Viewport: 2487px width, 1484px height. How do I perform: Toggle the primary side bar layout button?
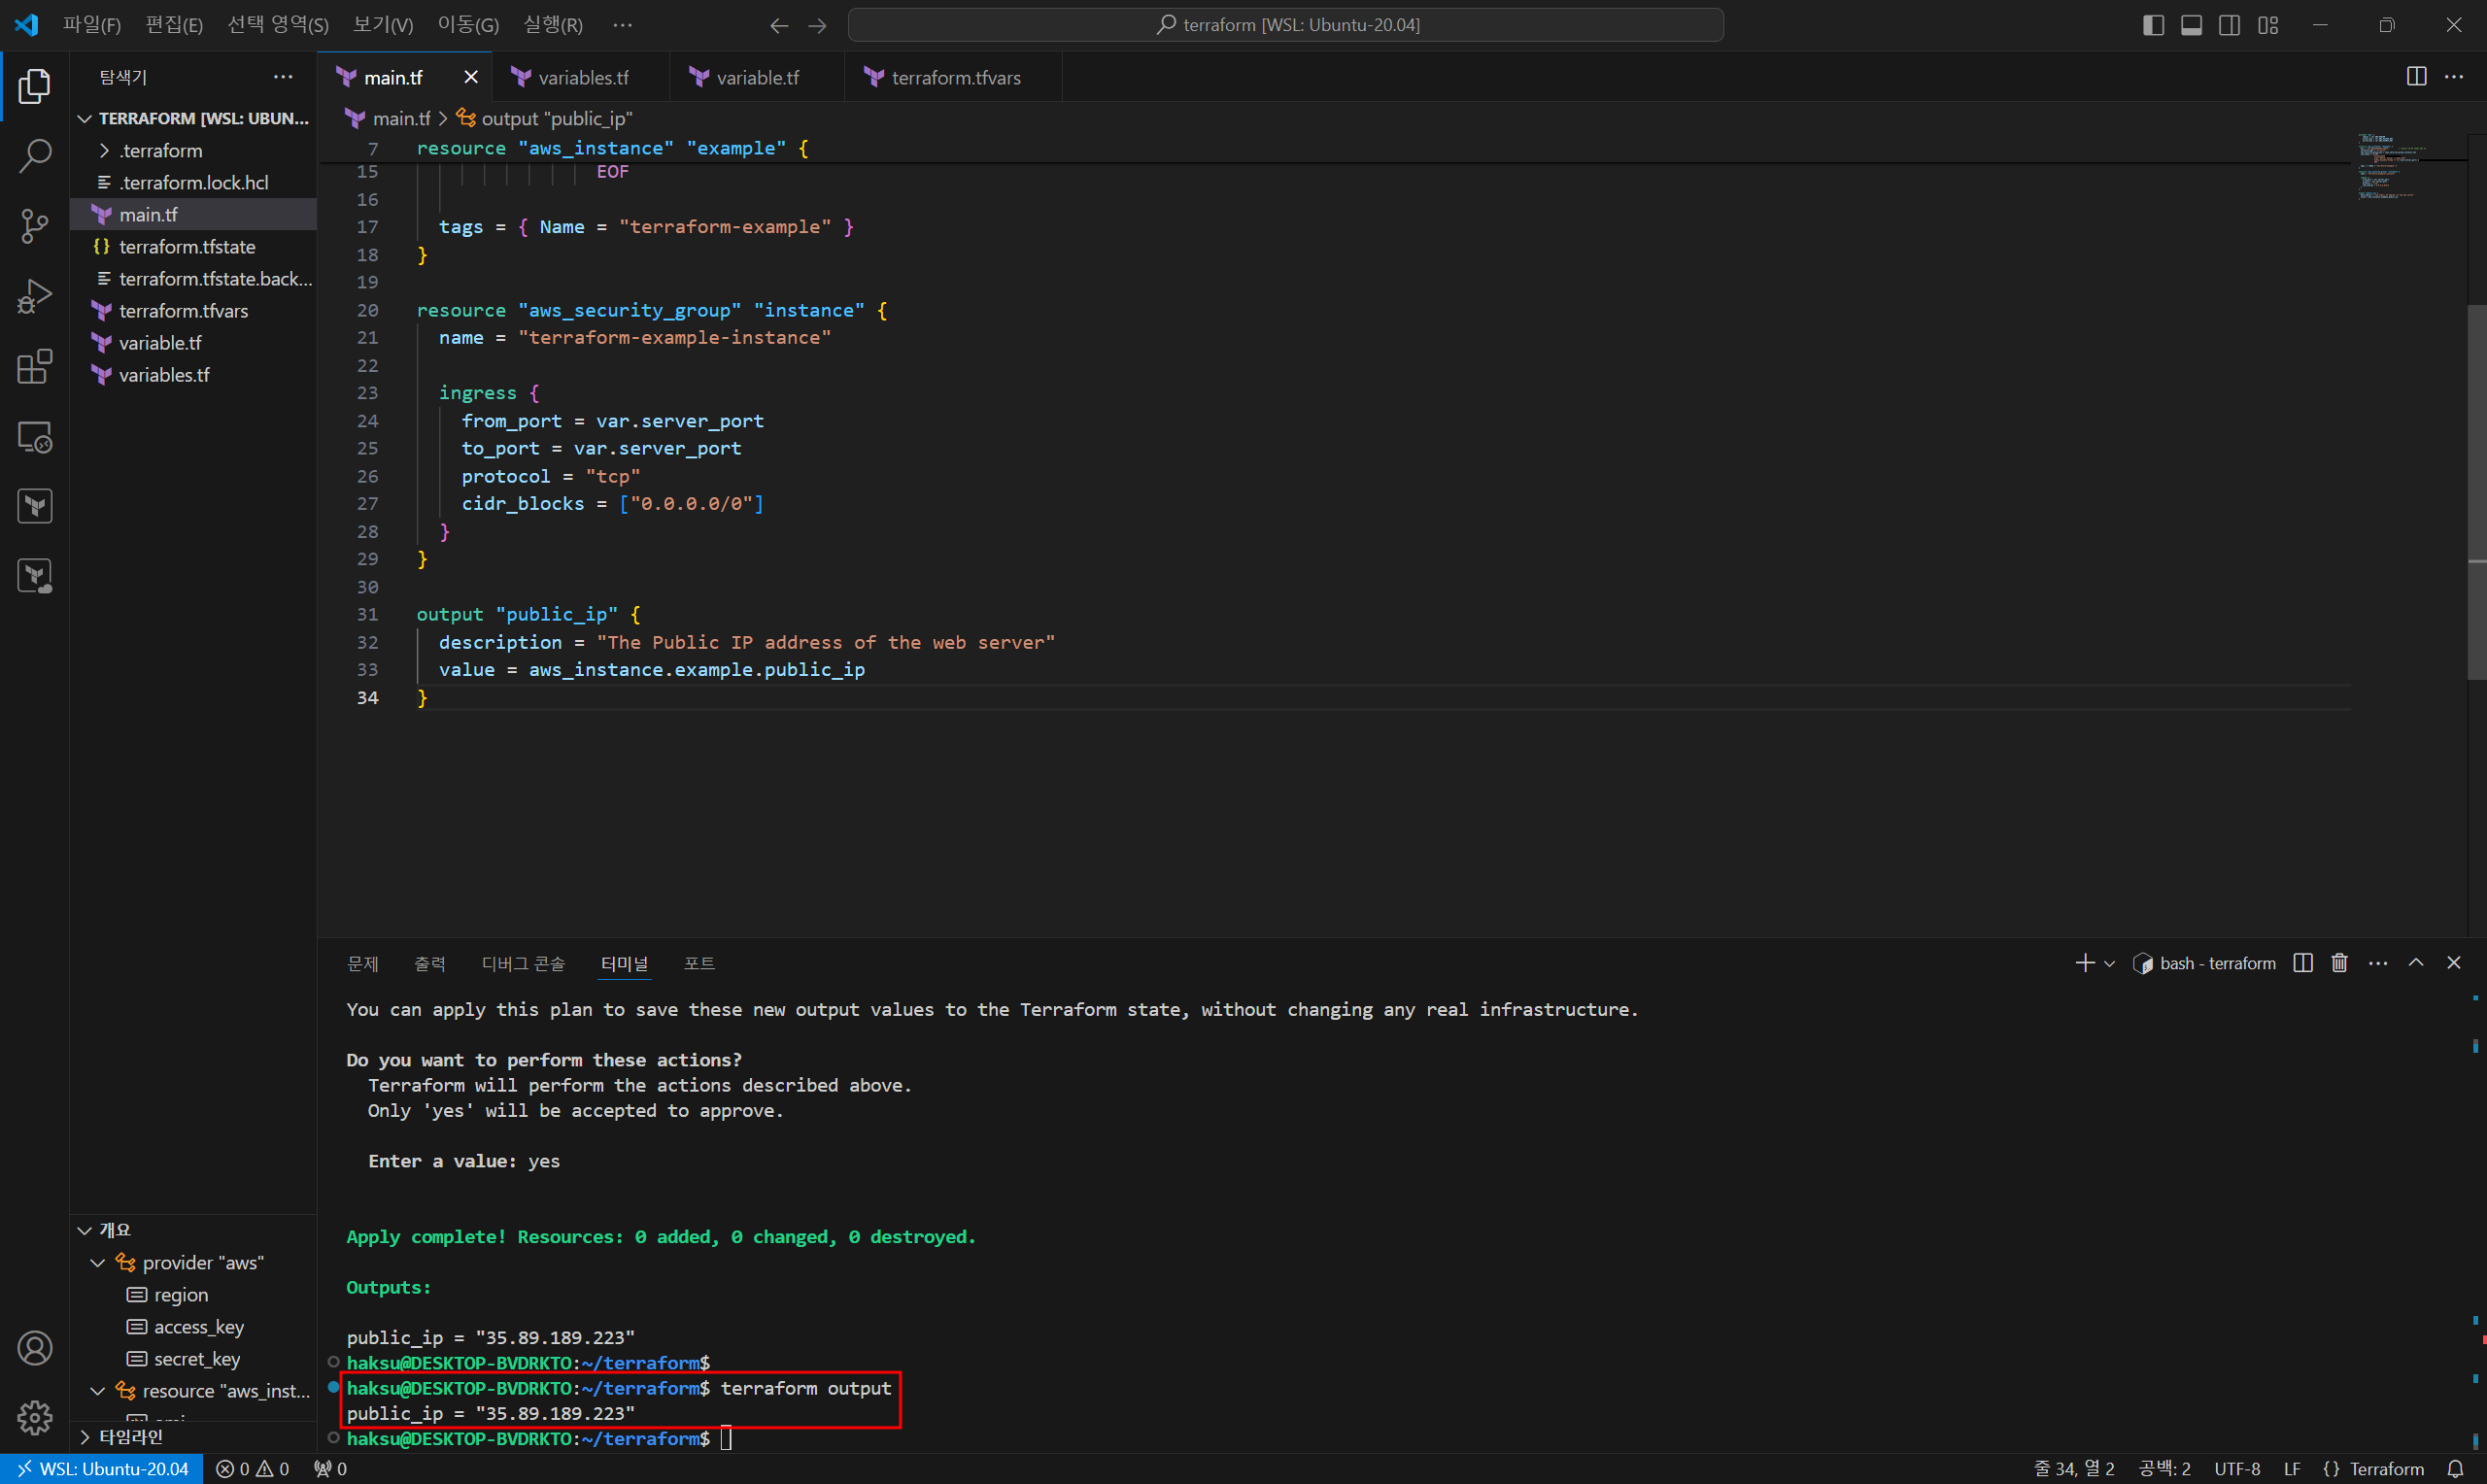pyautogui.click(x=2153, y=25)
